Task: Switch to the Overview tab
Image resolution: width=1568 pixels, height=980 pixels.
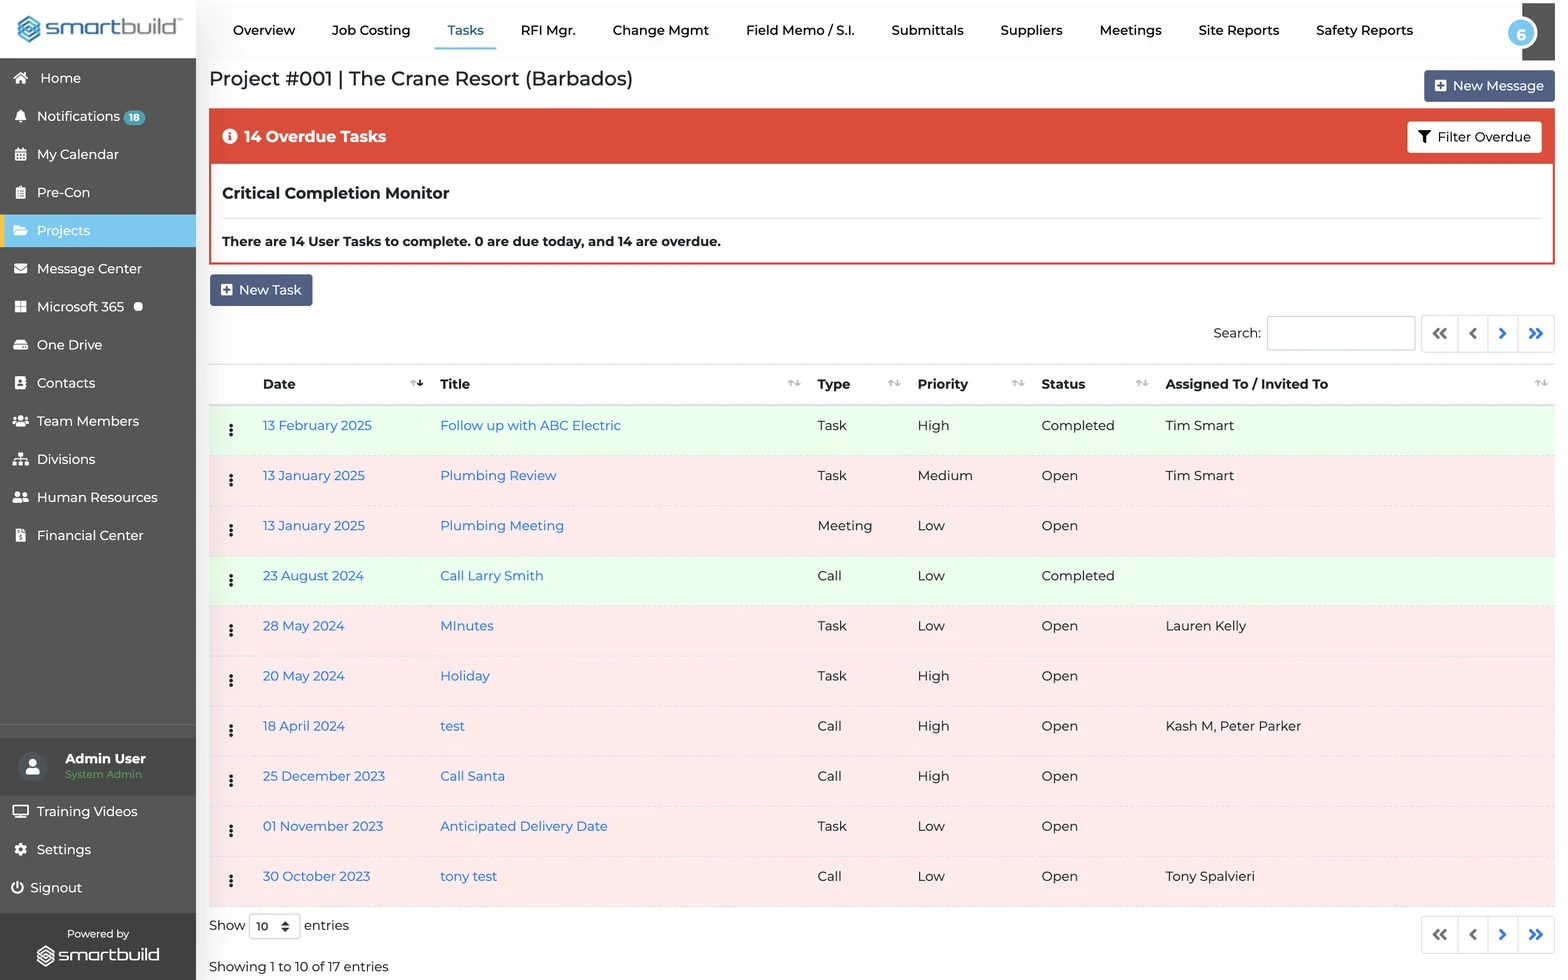Action: coord(264,30)
